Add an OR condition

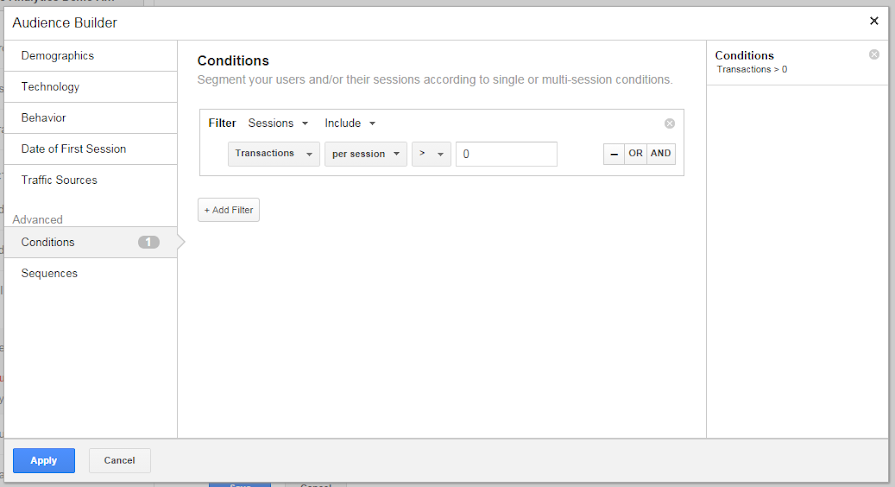pos(635,154)
